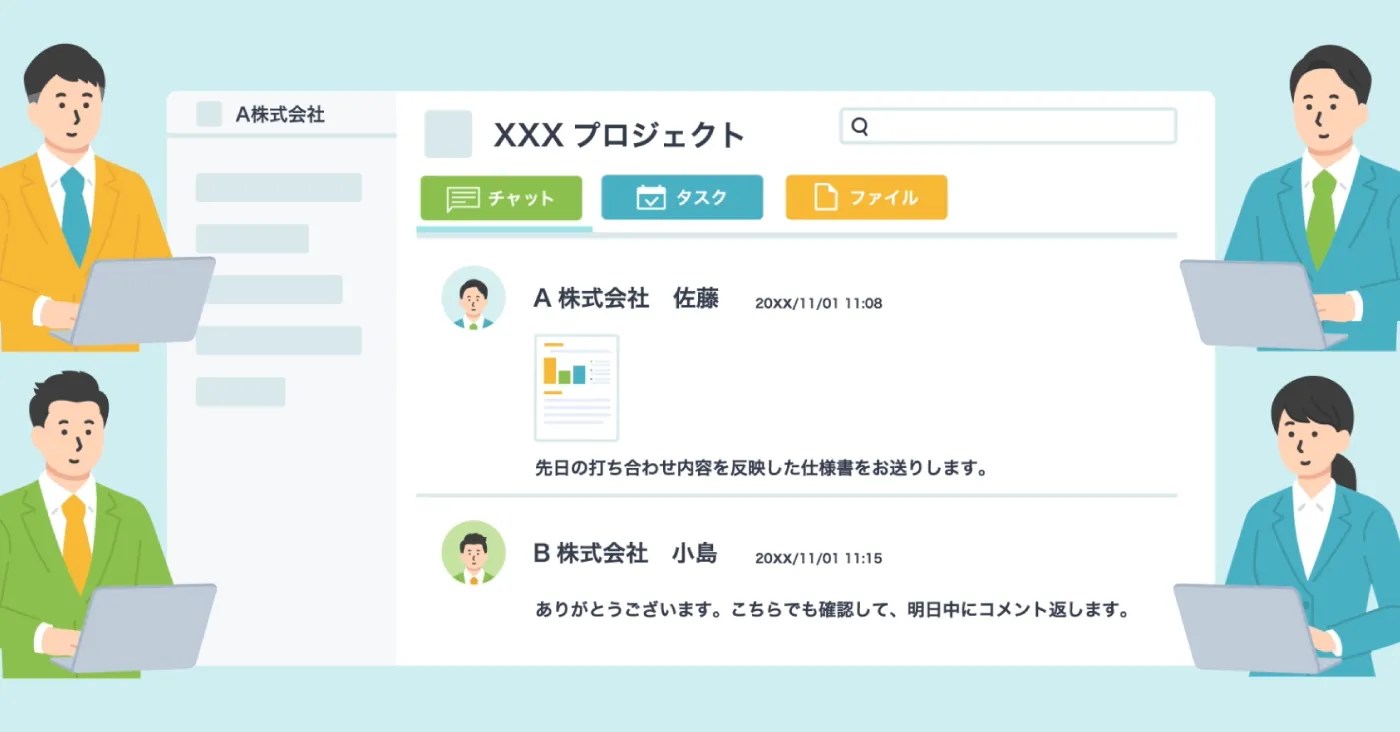The width and height of the screenshot is (1400, 732).
Task: Select the A株式会社 sidebar header
Action: [x=280, y=114]
